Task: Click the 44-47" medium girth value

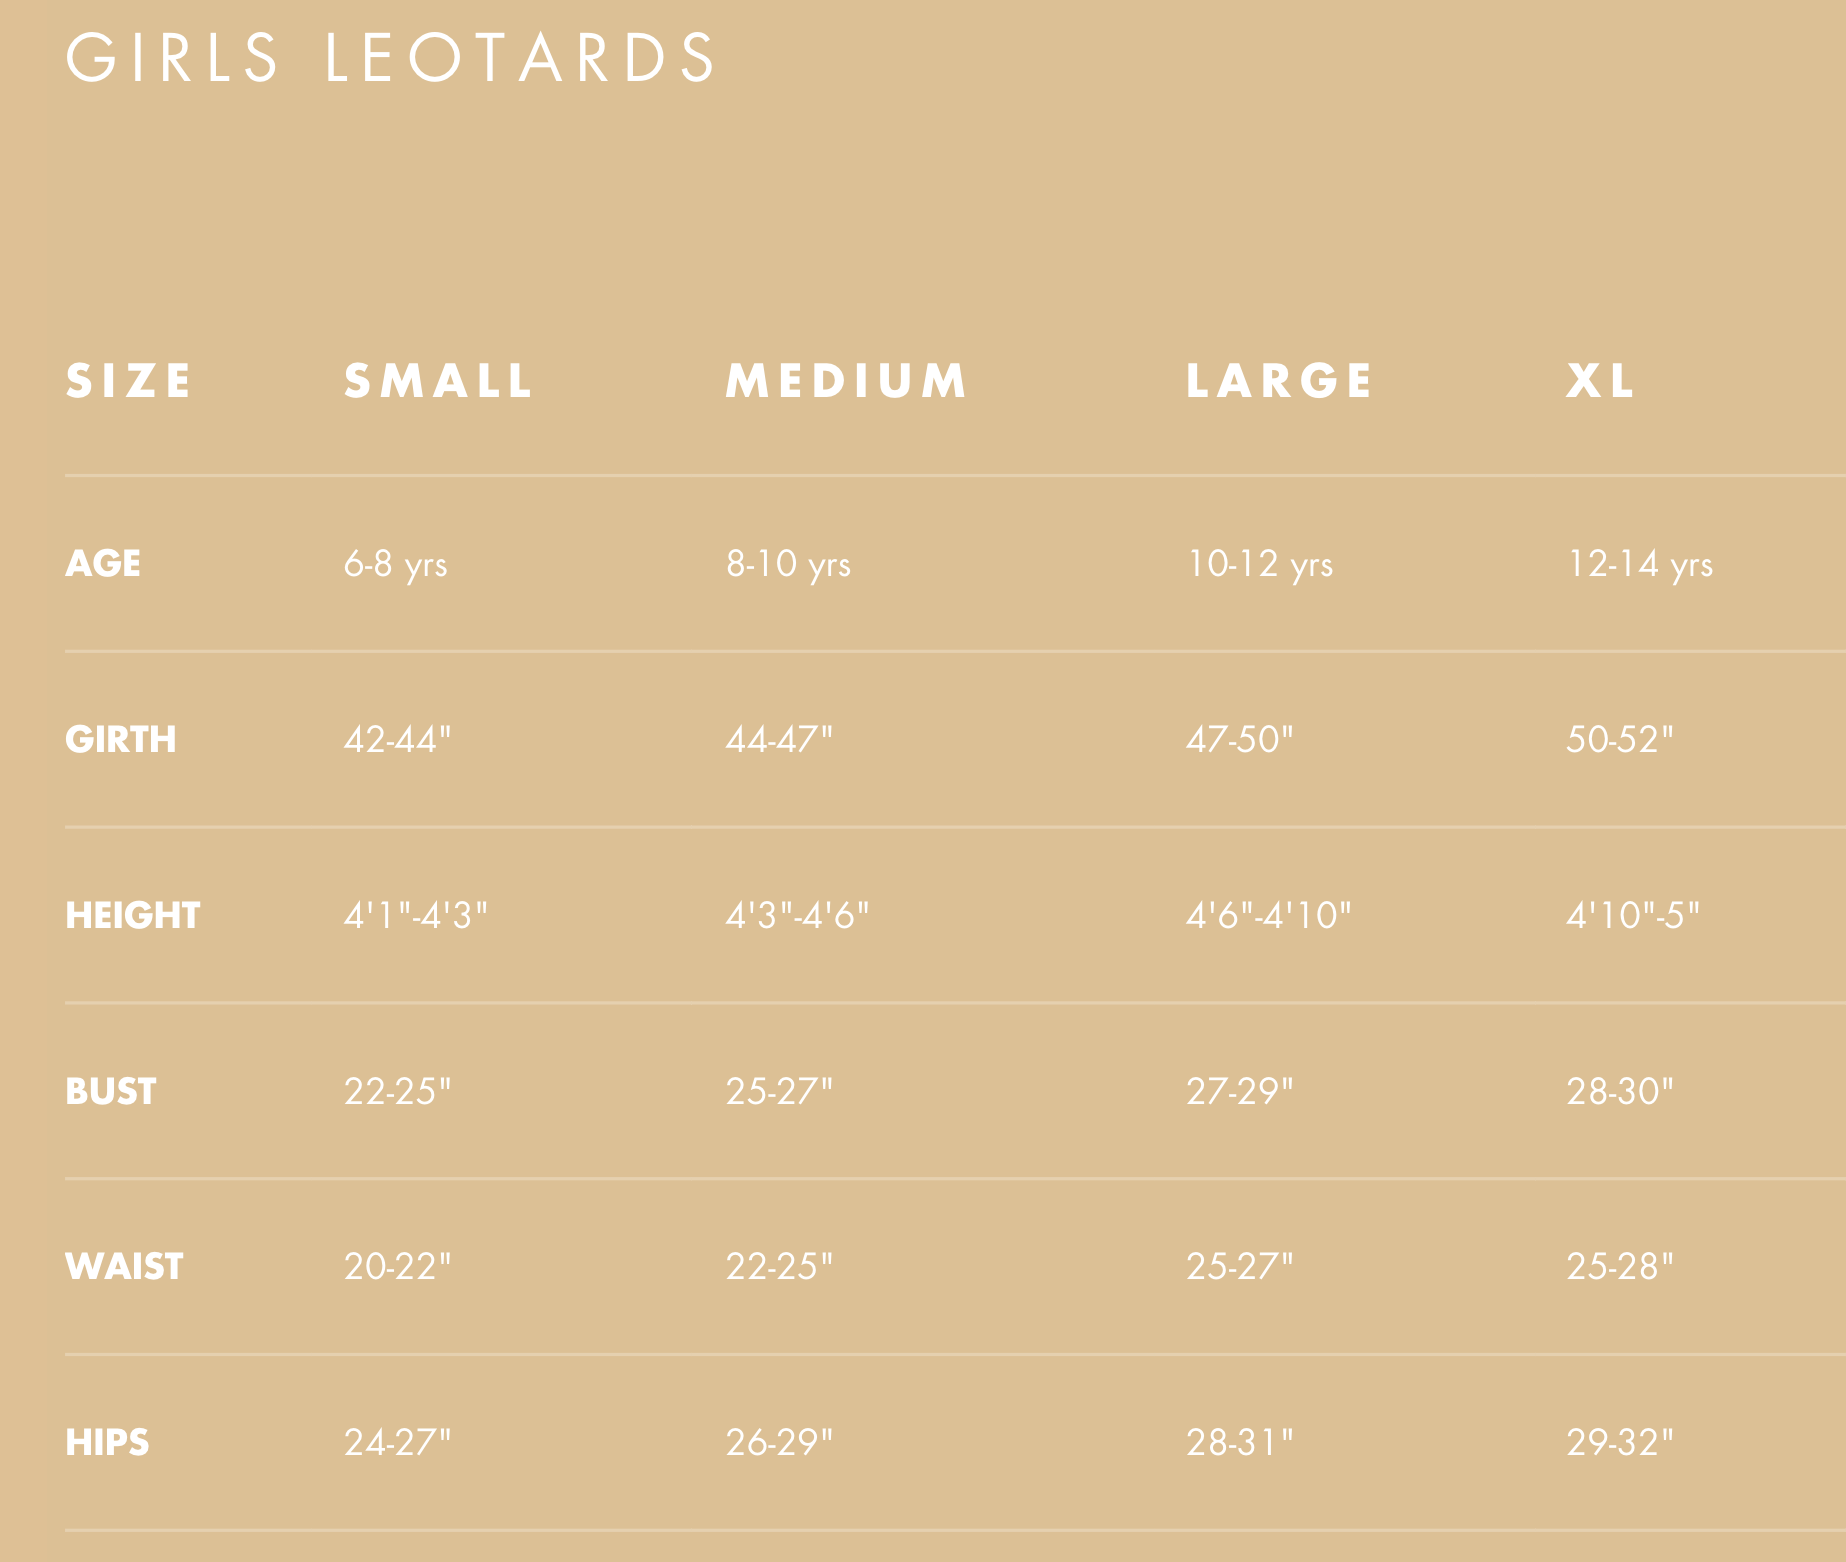Action: tap(779, 740)
